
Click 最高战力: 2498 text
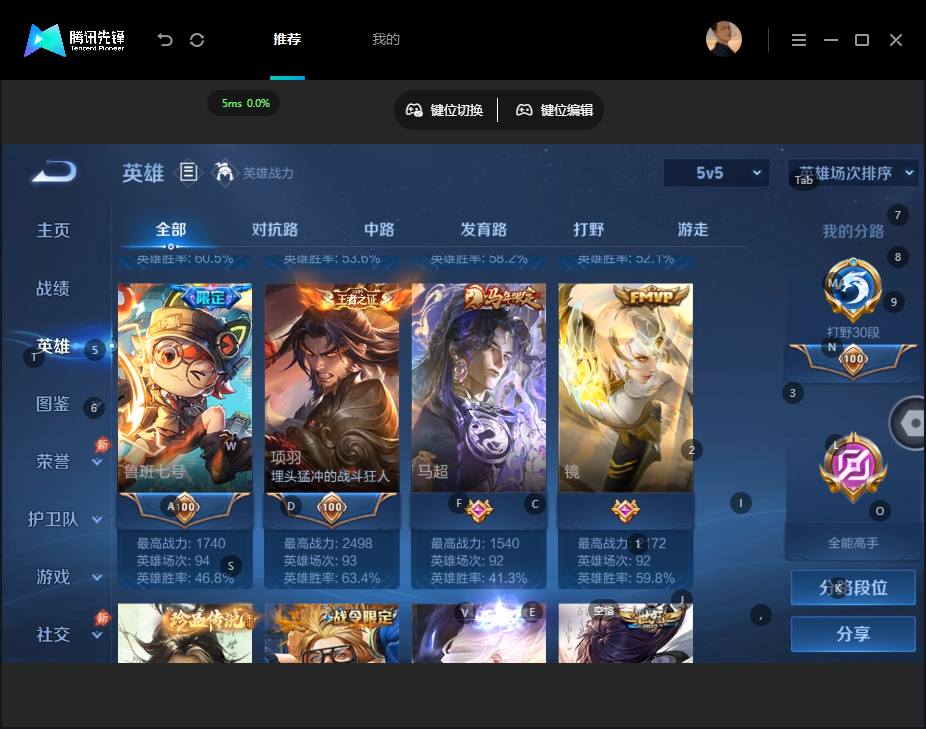tap(328, 543)
